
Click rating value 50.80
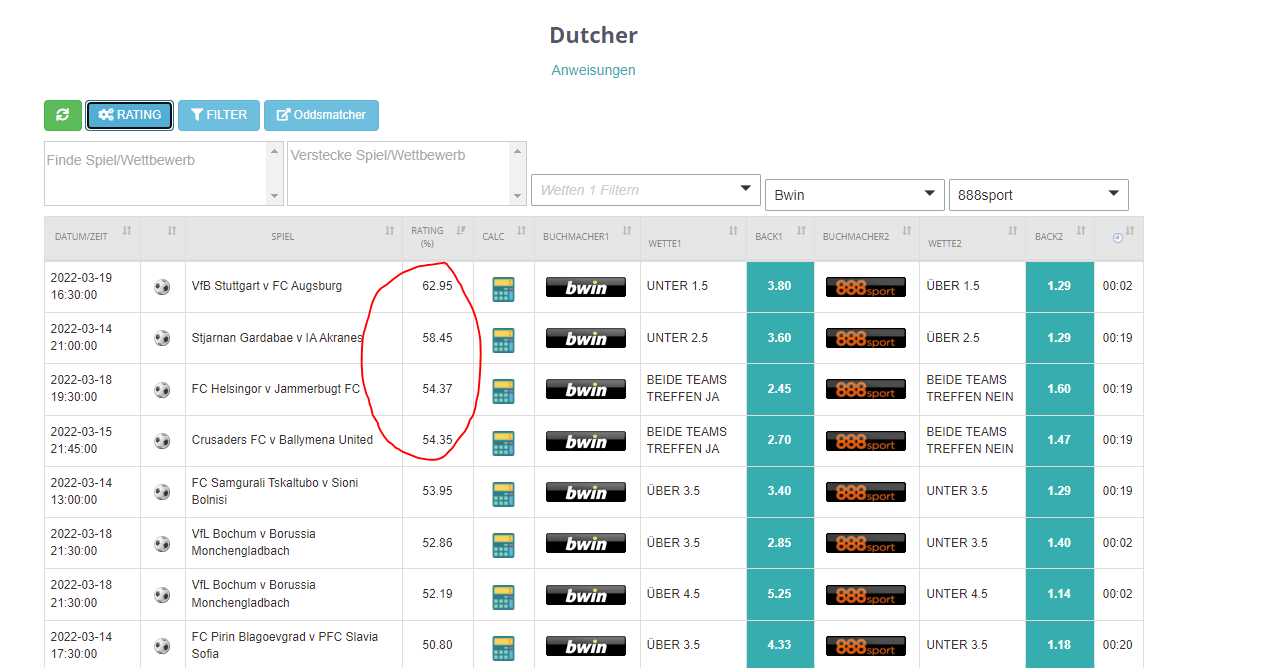[437, 645]
